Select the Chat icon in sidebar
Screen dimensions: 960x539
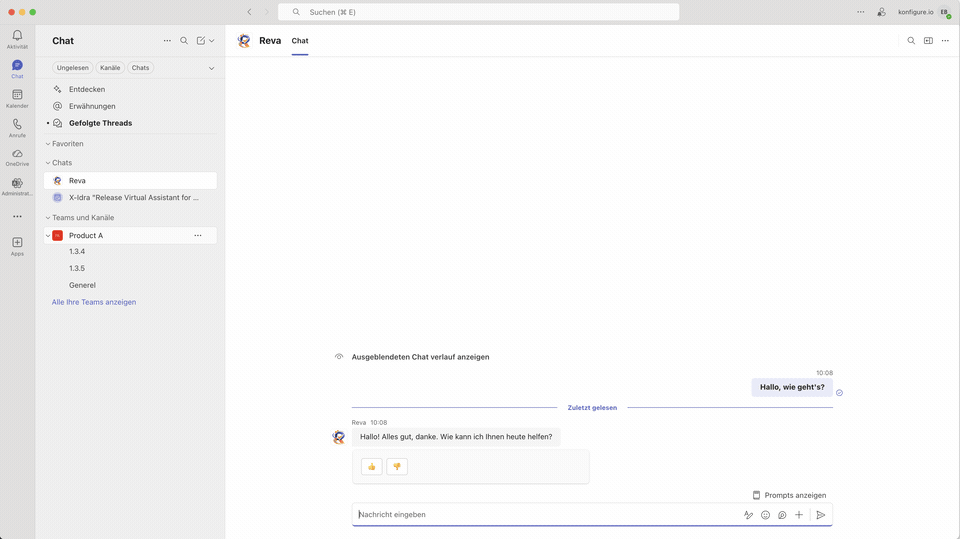pos(17,69)
